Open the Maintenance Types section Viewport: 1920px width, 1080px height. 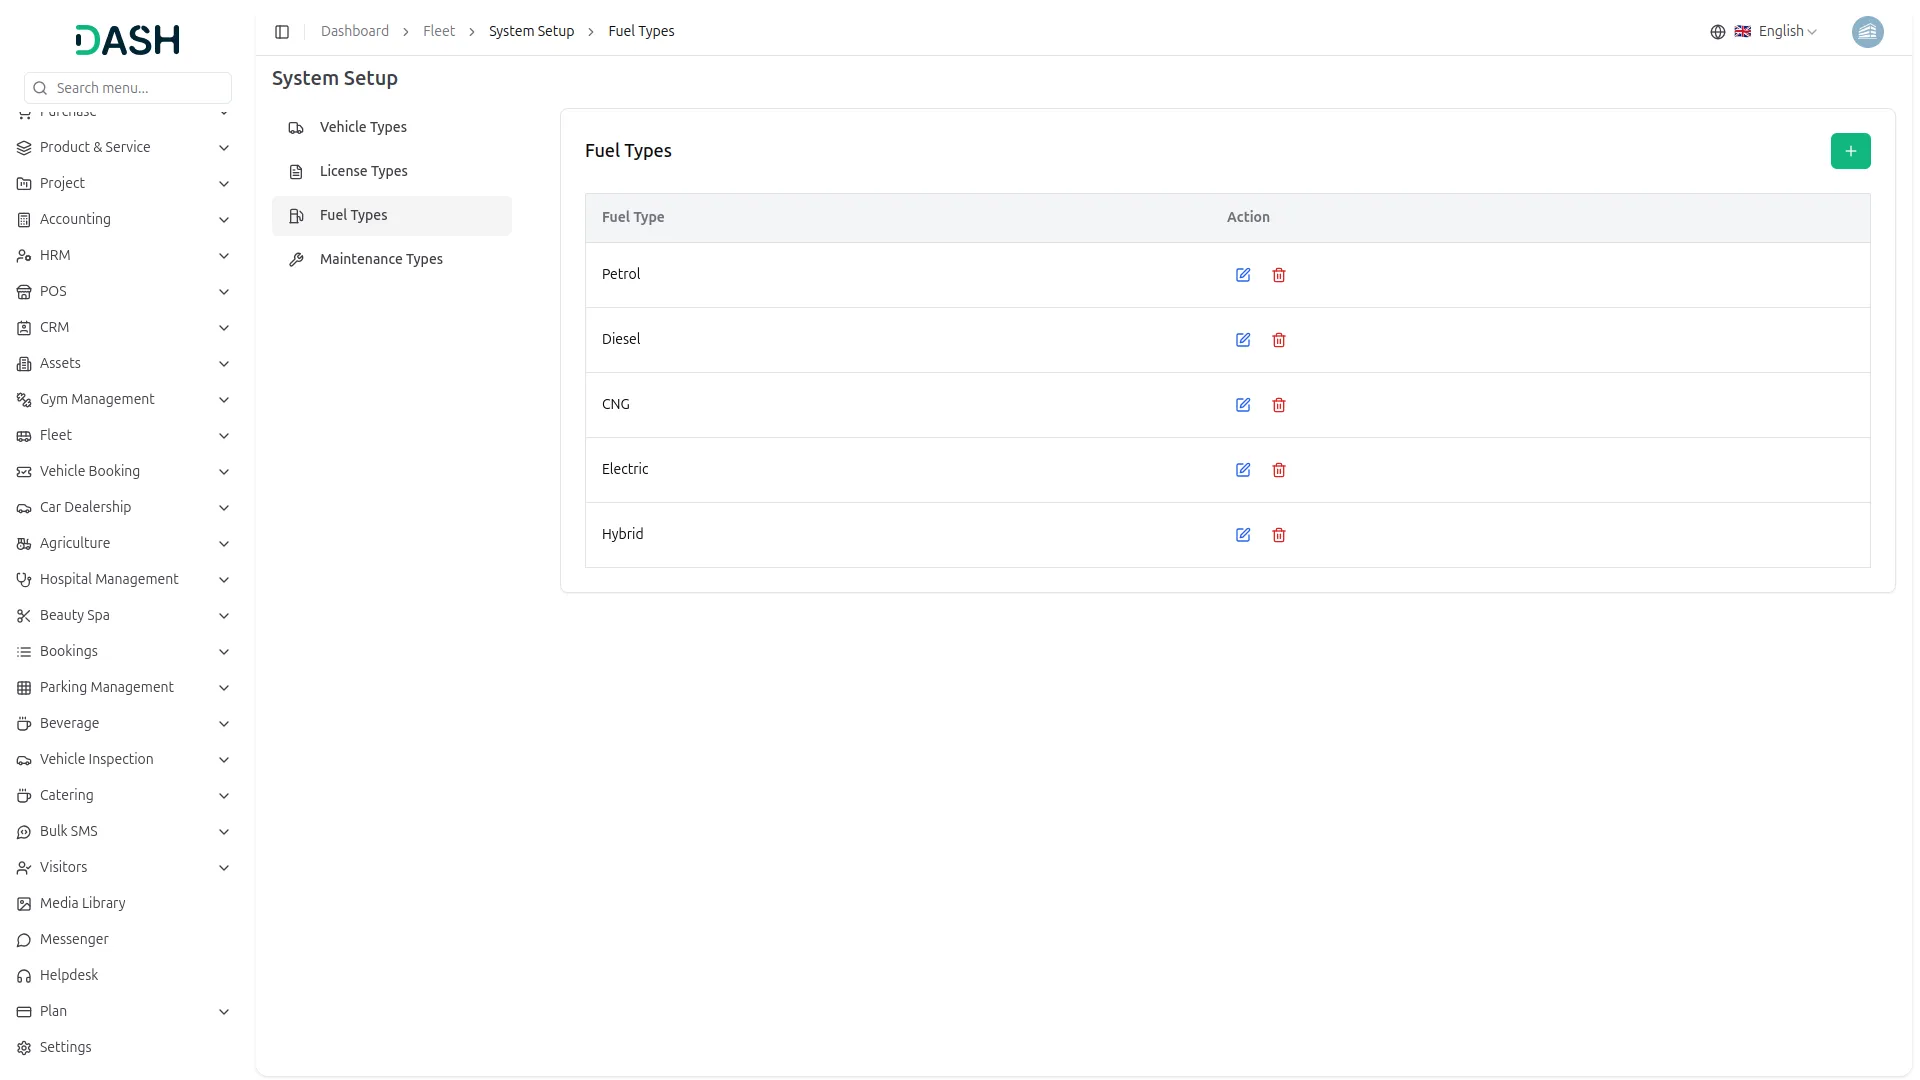381,259
